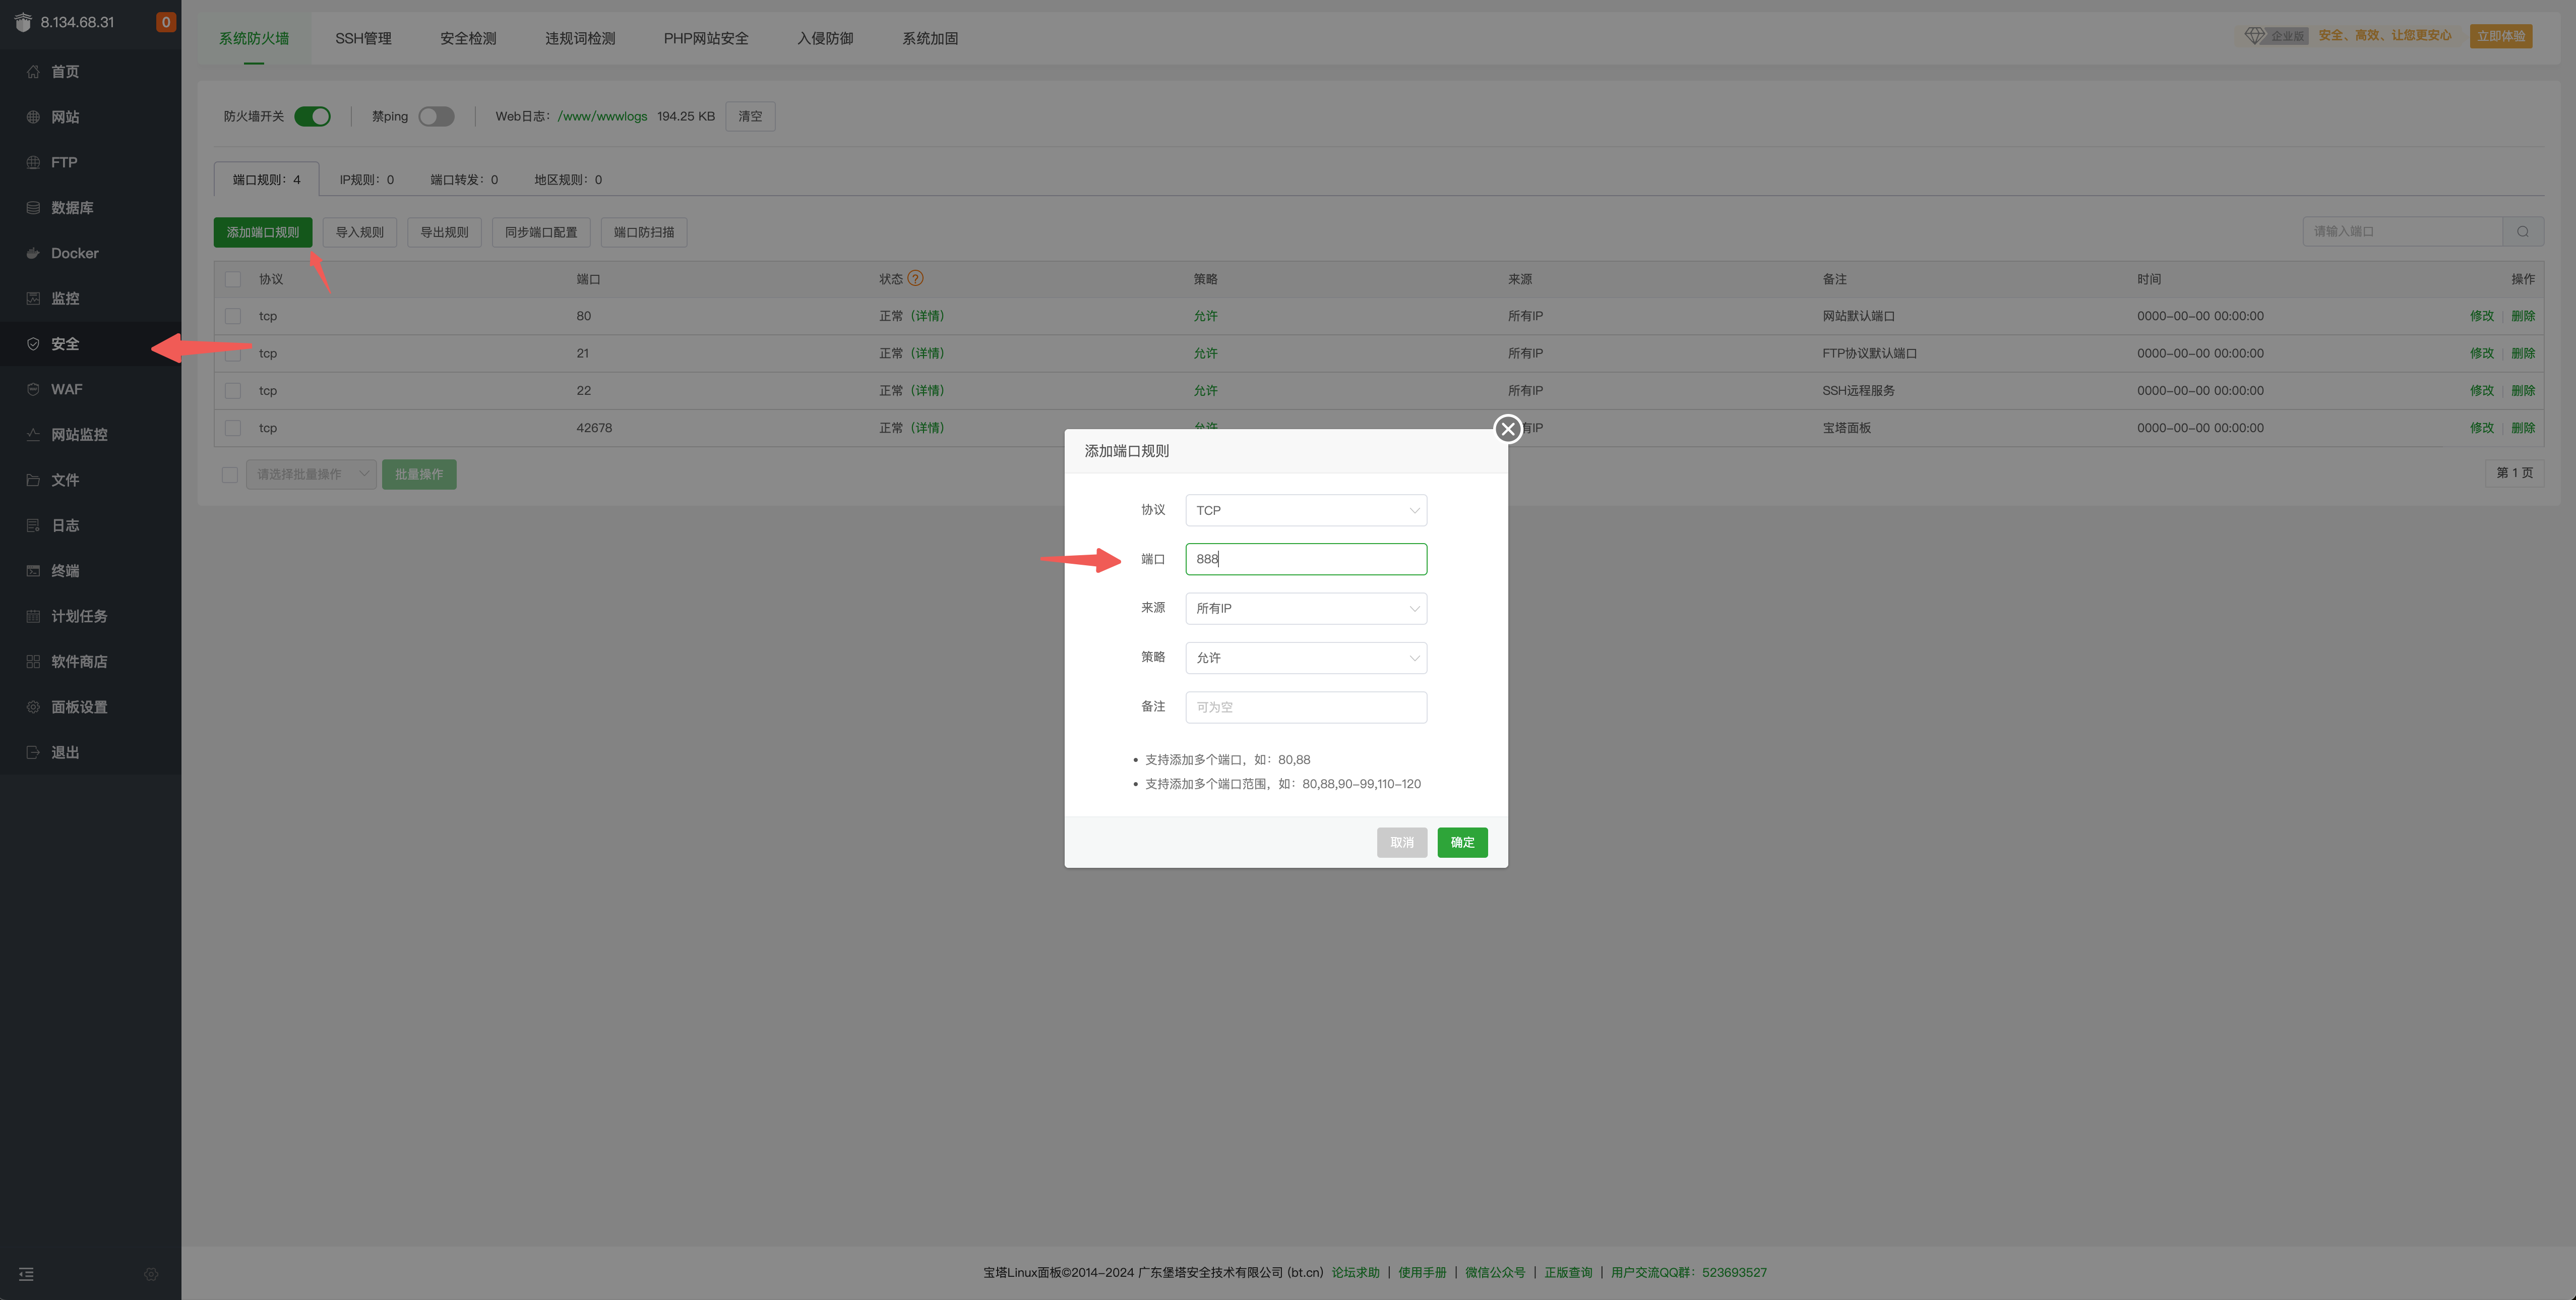The width and height of the screenshot is (2576, 1300).
Task: Click the 备注 input field in dialog
Action: (x=1306, y=707)
